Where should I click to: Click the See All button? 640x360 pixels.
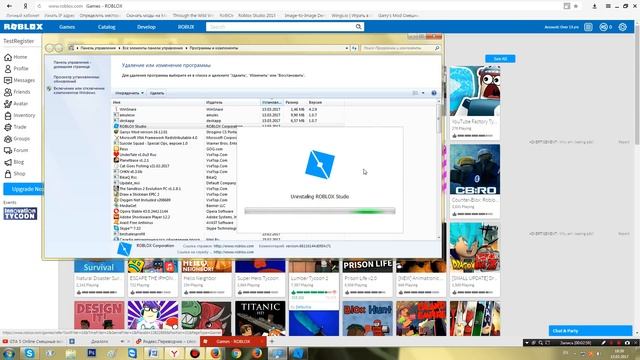point(500,59)
